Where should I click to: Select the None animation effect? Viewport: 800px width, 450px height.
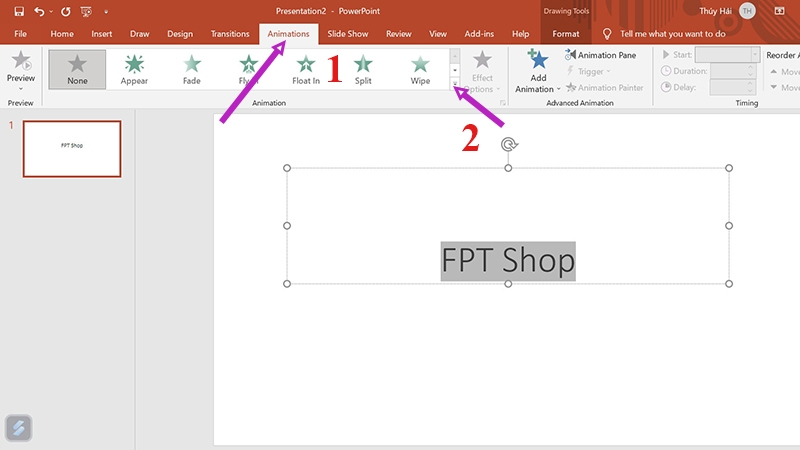pos(77,69)
